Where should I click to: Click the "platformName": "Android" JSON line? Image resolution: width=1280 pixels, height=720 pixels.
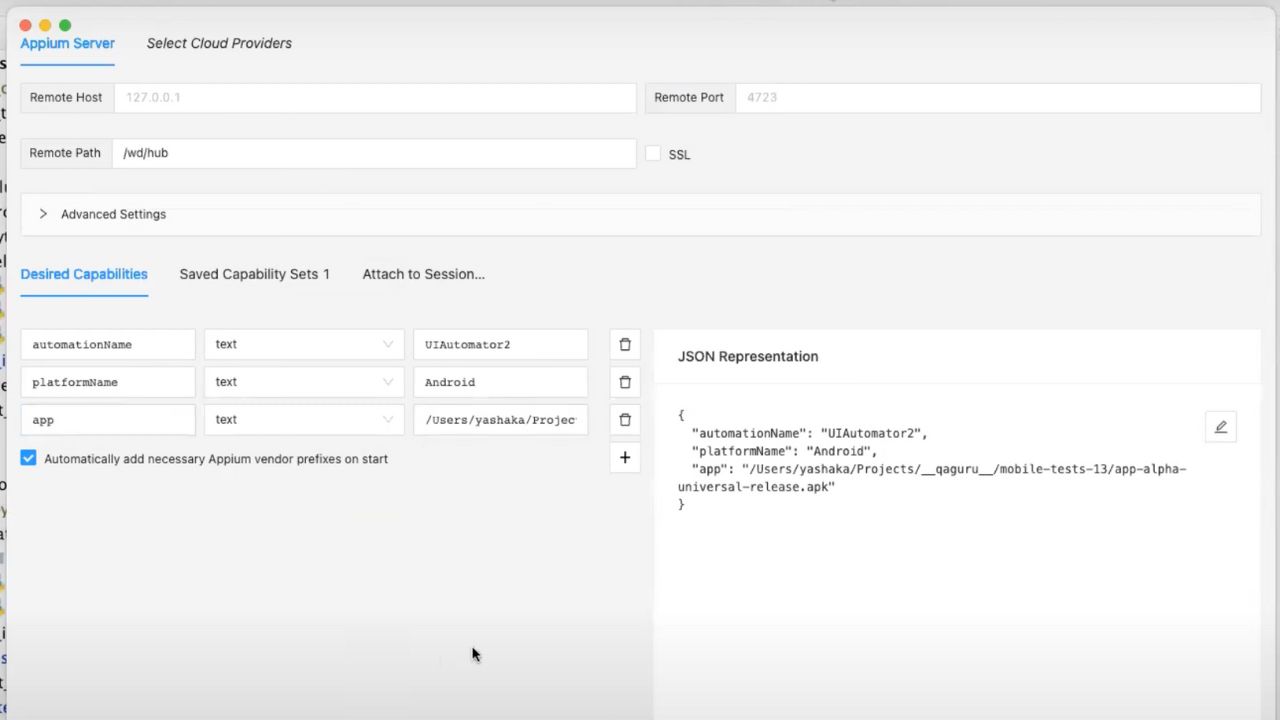784,451
